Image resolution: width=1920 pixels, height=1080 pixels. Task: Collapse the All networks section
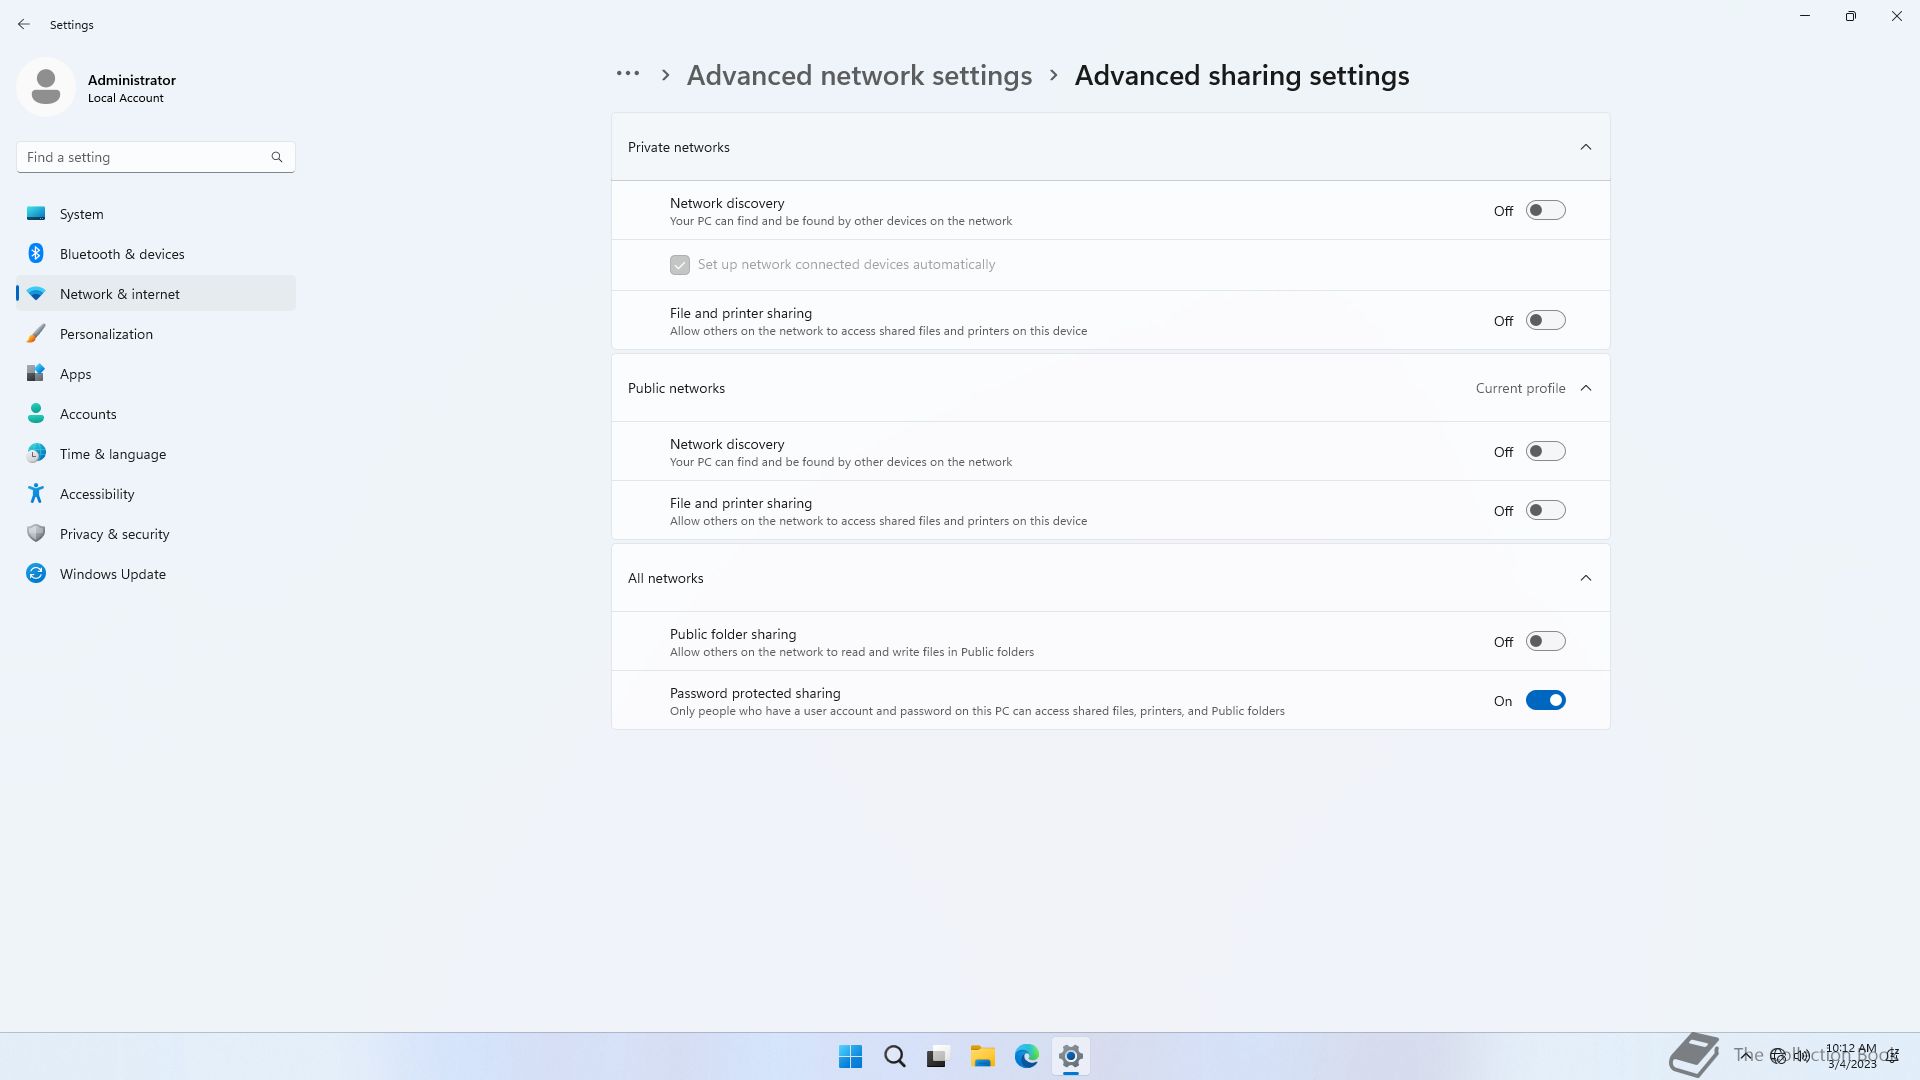(x=1585, y=578)
